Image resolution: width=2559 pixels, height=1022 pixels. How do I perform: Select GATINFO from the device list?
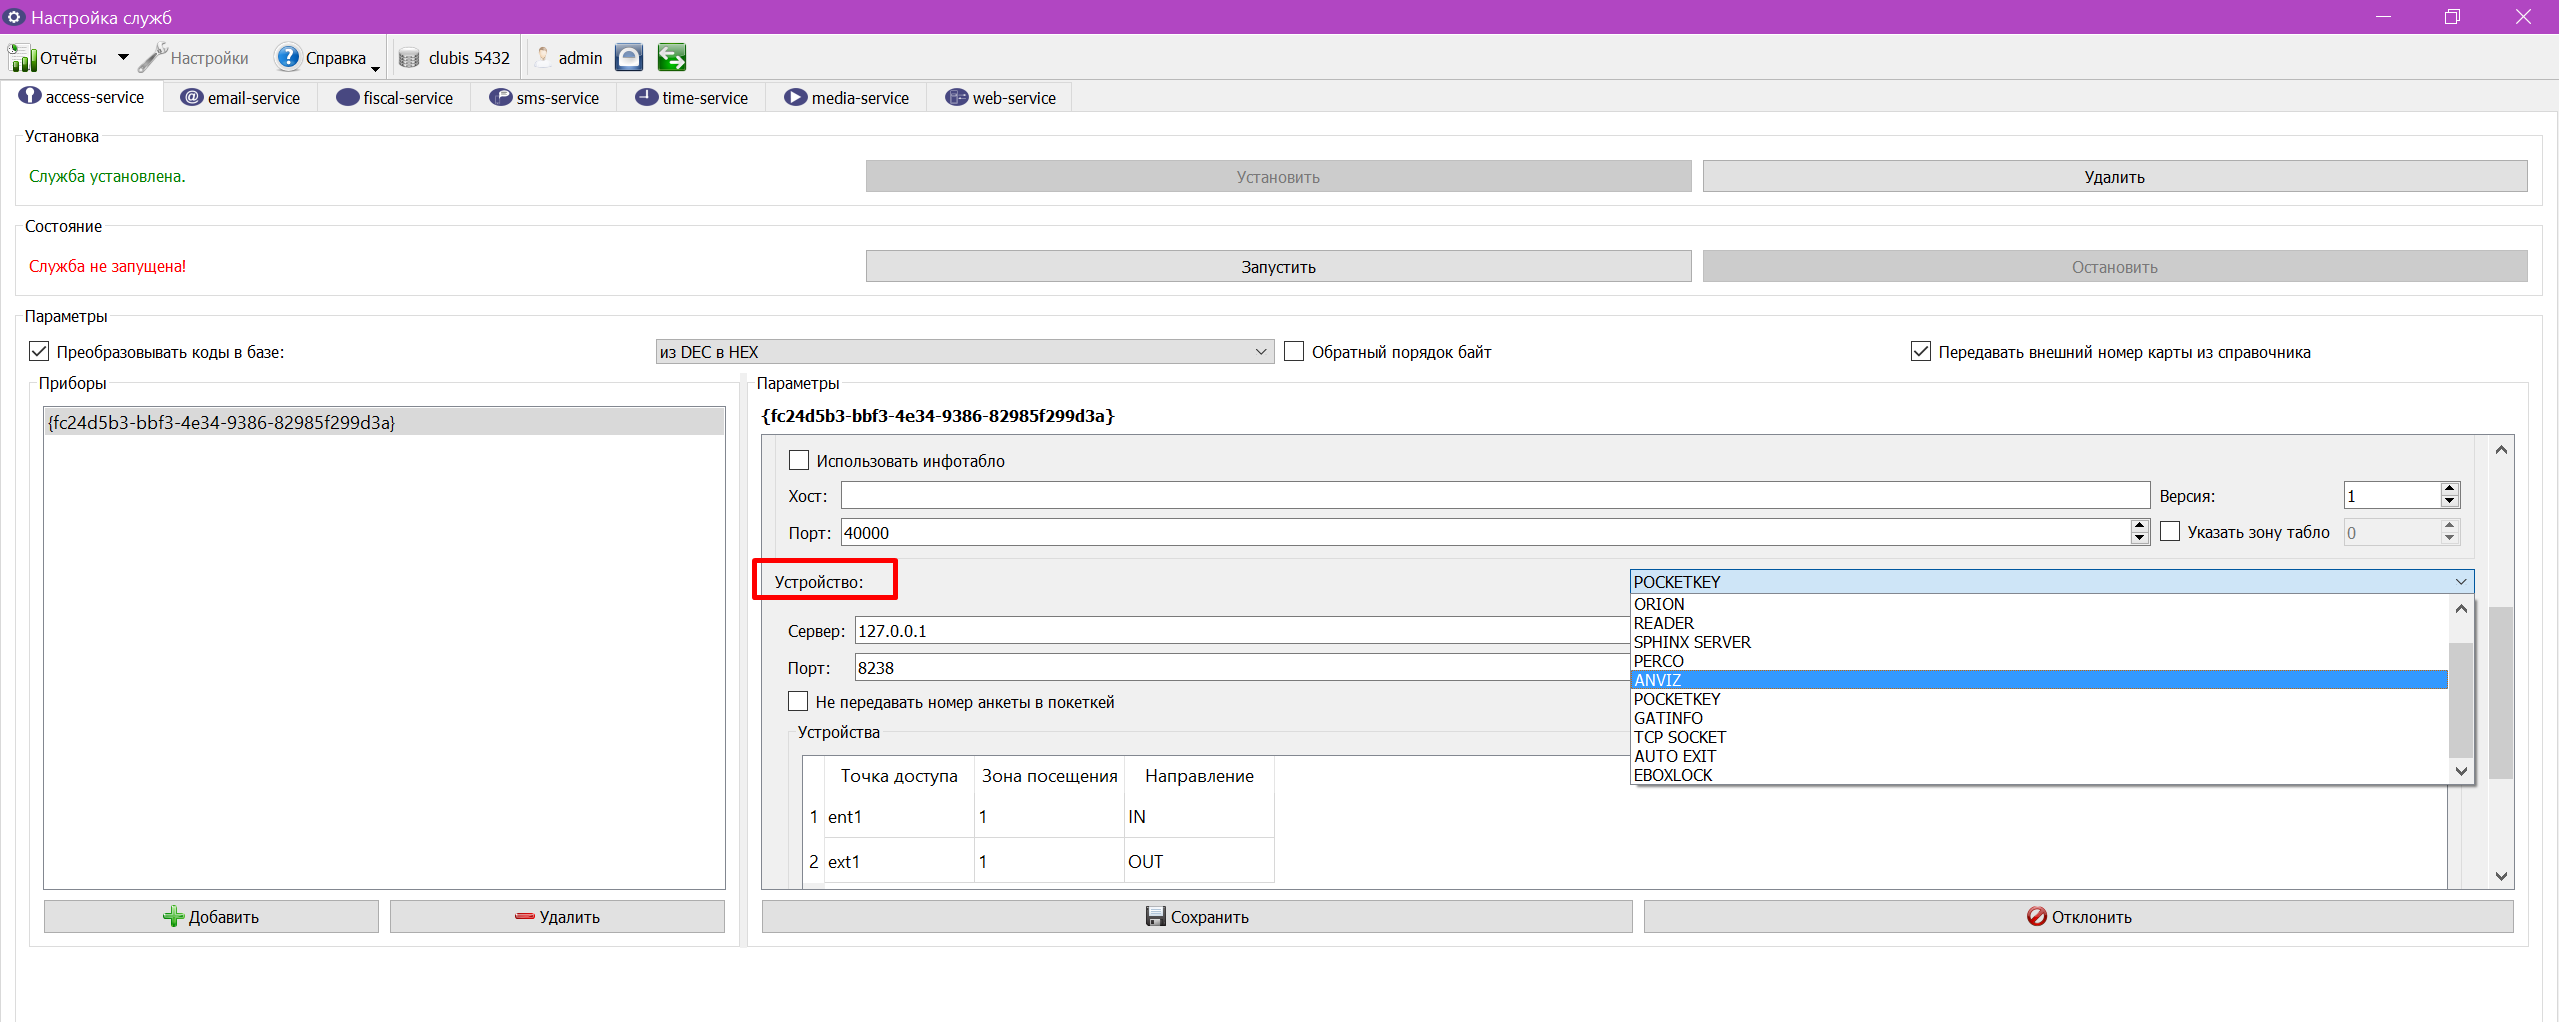tap(2039, 718)
